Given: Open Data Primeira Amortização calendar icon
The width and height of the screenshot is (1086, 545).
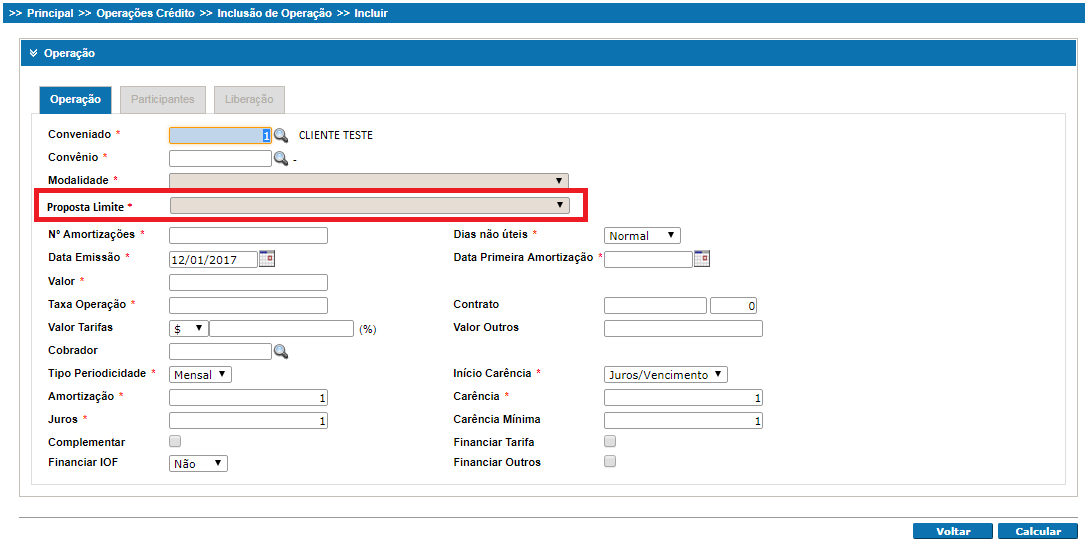Looking at the screenshot, I should click(701, 258).
